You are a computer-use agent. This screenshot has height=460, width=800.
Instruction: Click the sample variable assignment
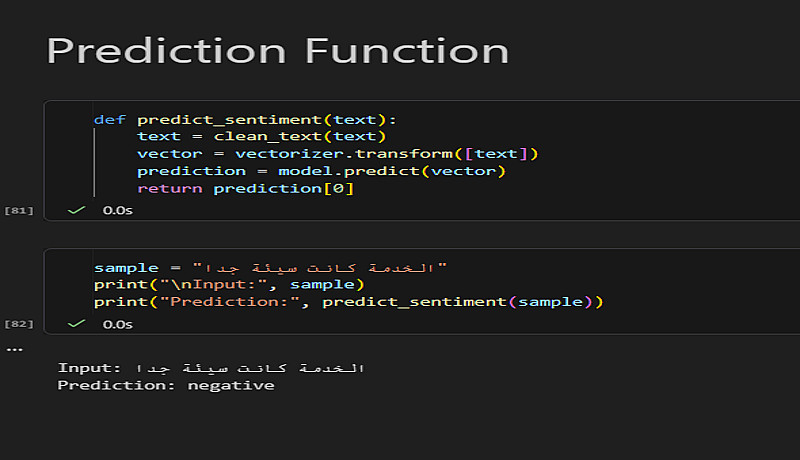pyautogui.click(x=126, y=268)
